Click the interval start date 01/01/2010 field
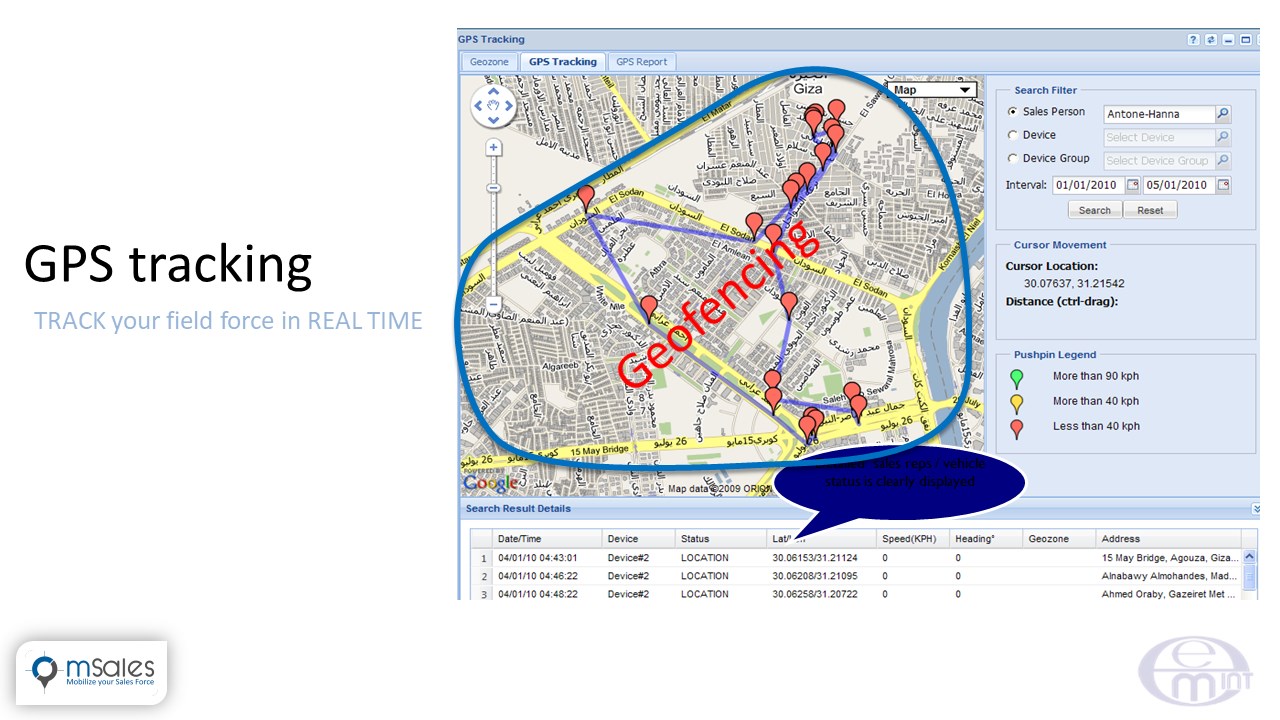This screenshot has width=1280, height=720. pyautogui.click(x=1088, y=185)
